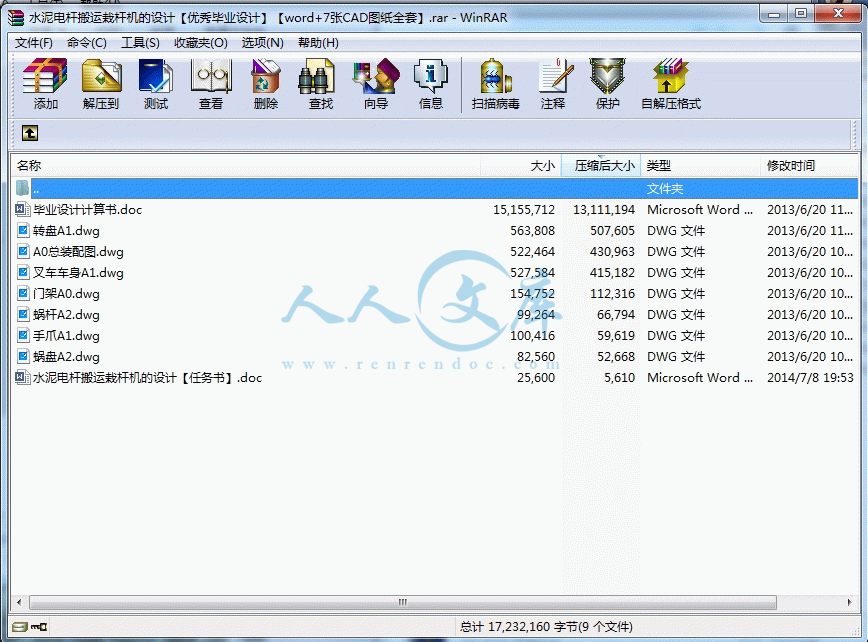
Task: Click the Info (信息) toolbar icon
Action: (431, 76)
